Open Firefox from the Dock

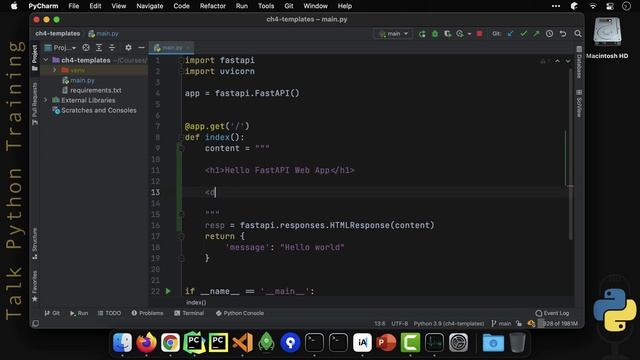(146, 342)
